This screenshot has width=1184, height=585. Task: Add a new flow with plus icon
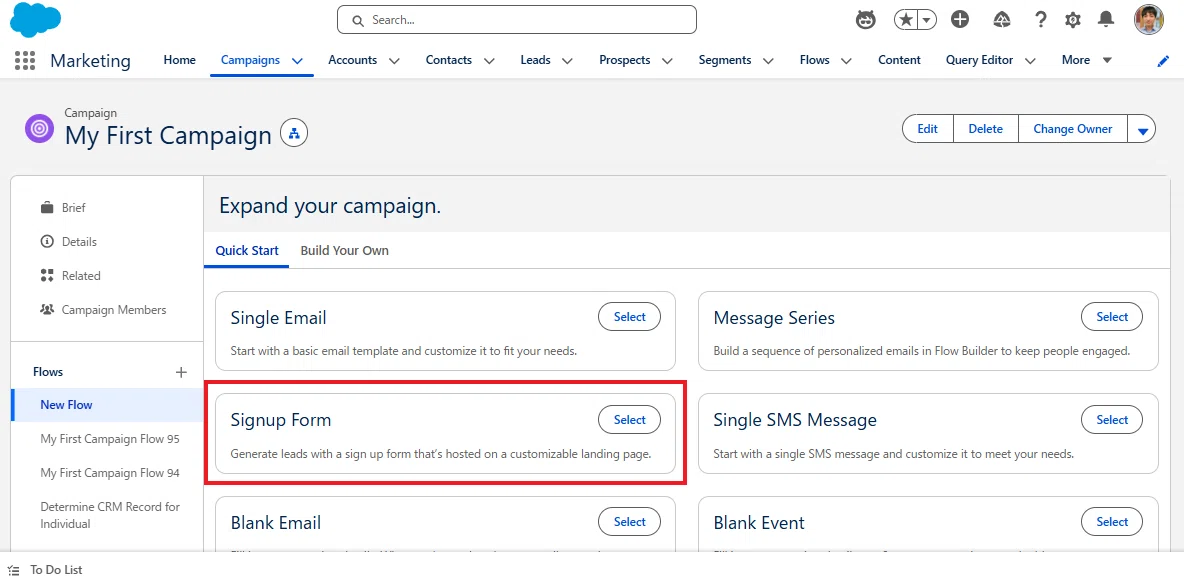[x=181, y=372]
